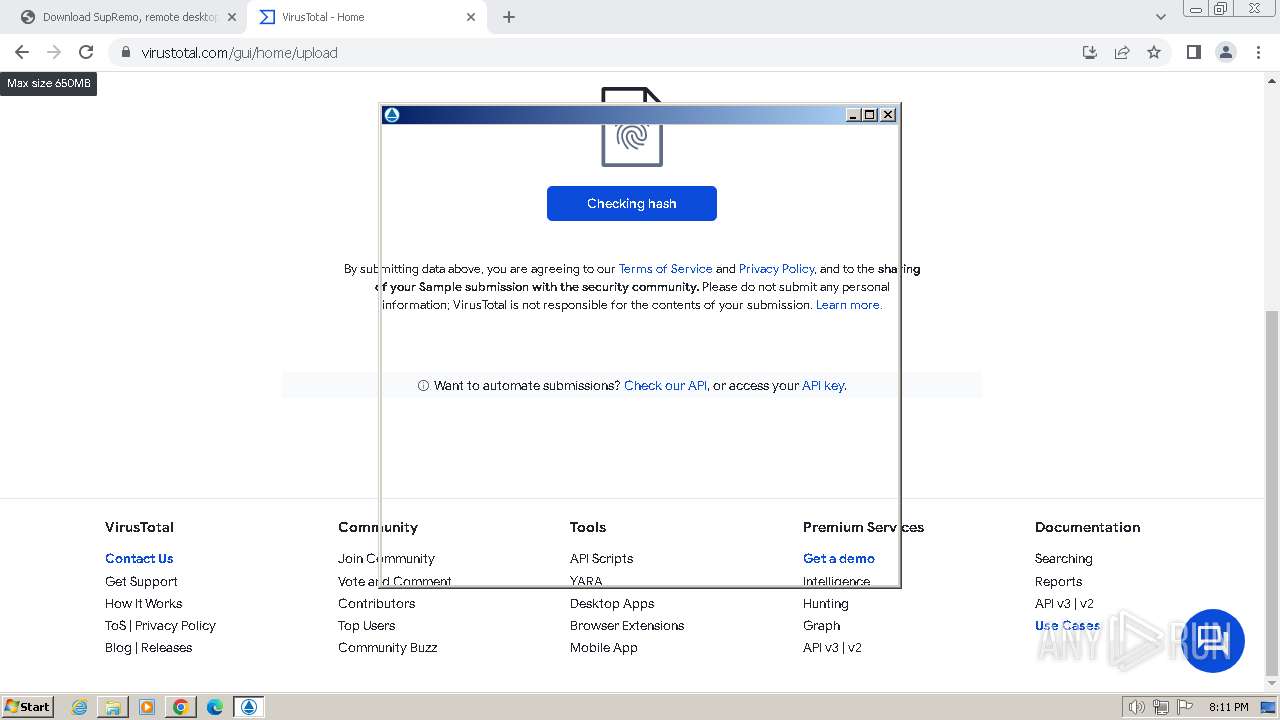Click the page vertical scrollbar thumb
The image size is (1280, 720).
1272,493
